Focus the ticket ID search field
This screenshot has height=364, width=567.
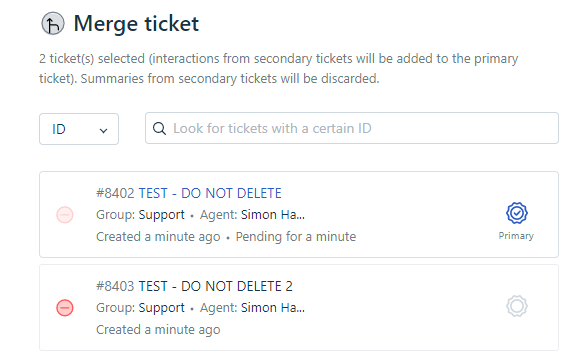pos(352,128)
